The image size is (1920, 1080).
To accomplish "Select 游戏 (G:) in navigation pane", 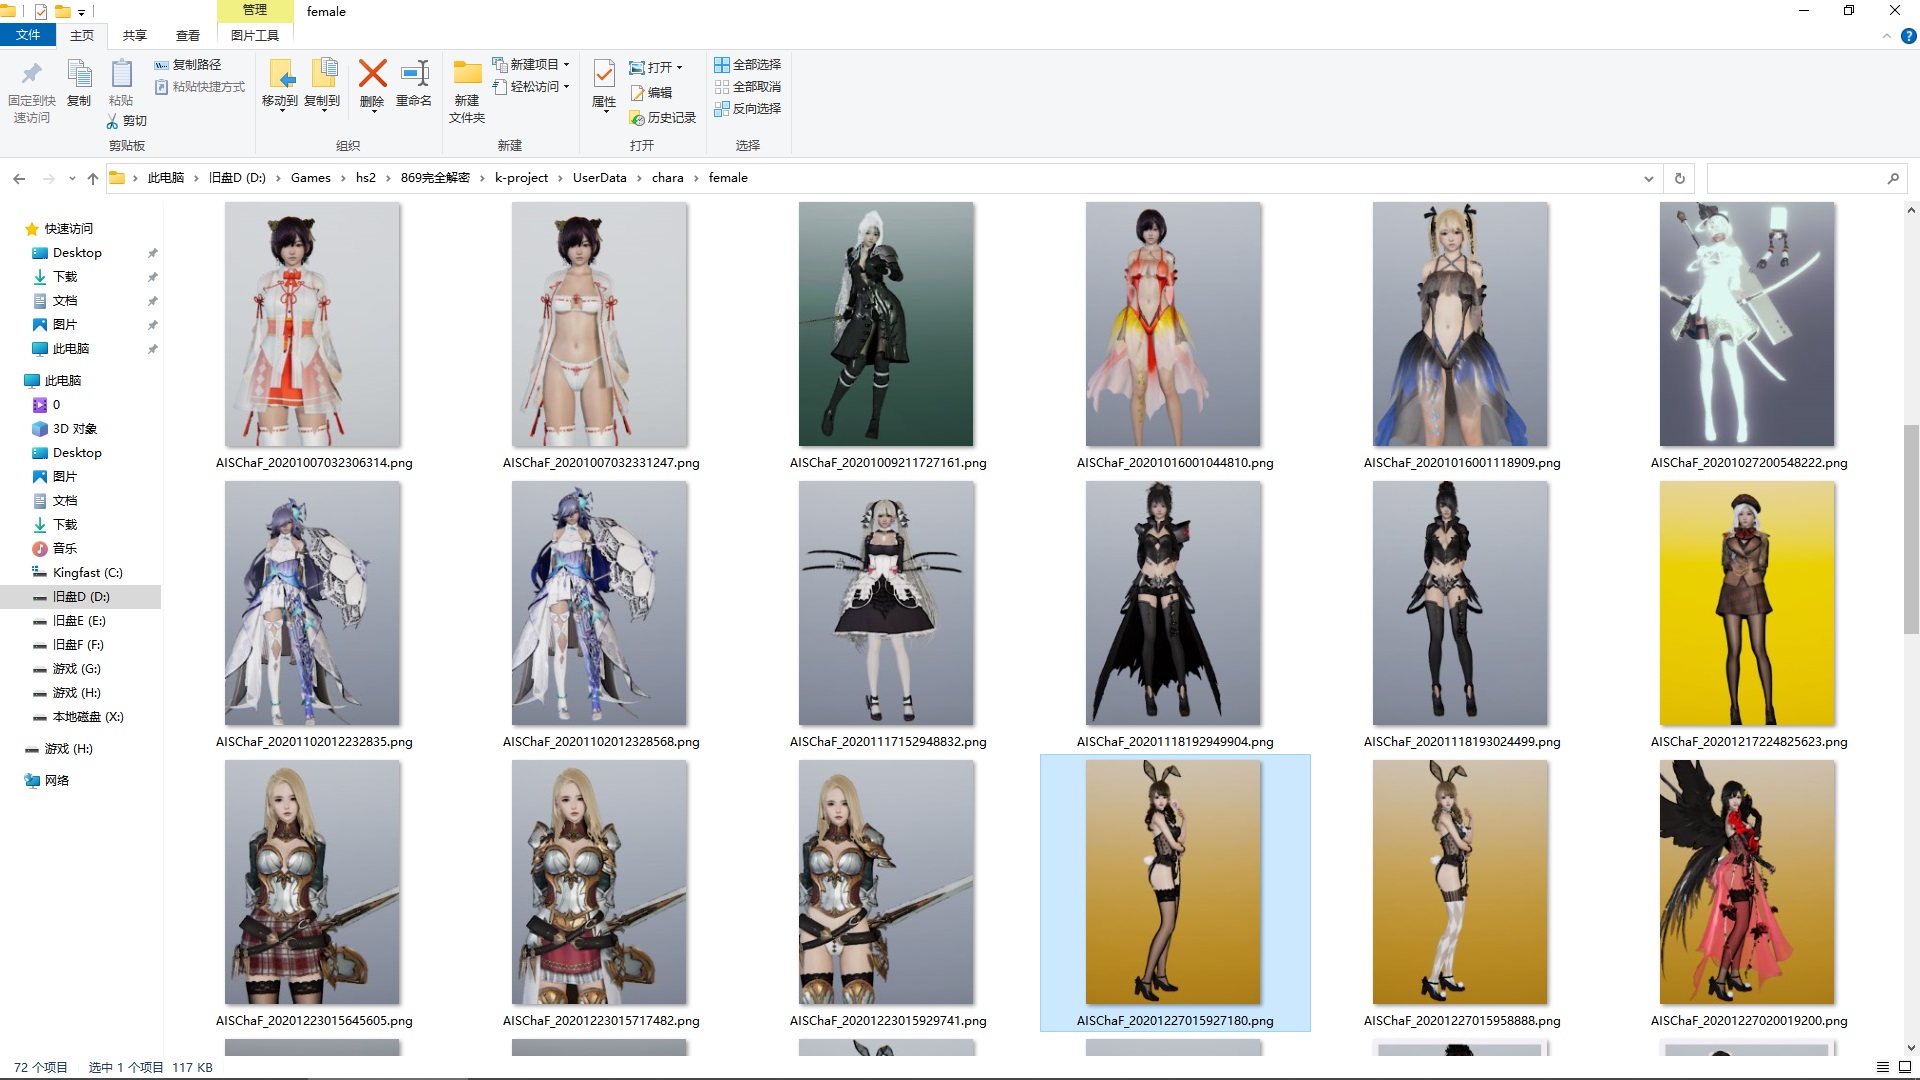I will tap(77, 669).
